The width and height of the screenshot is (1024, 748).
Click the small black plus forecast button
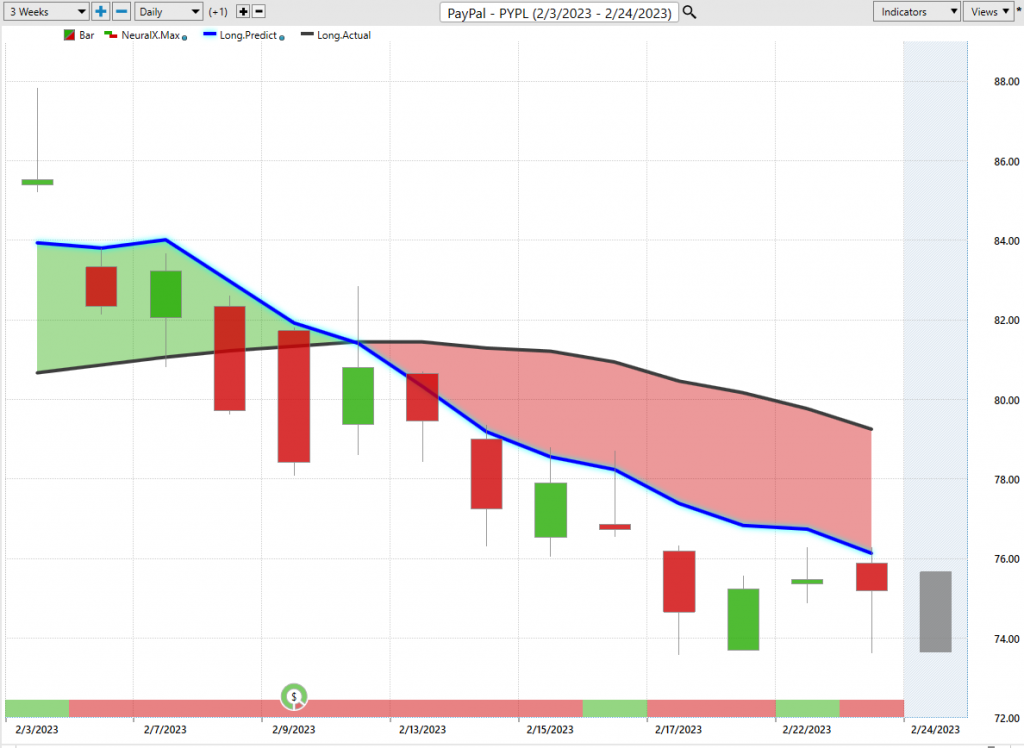(243, 12)
